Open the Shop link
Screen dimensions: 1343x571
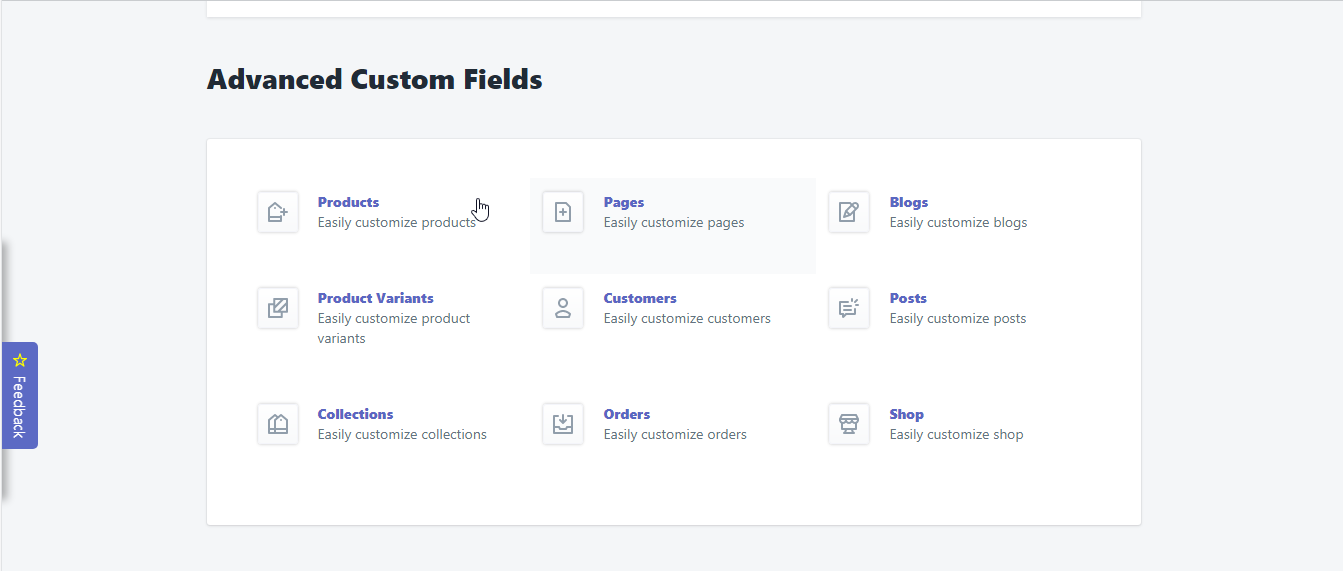[907, 414]
